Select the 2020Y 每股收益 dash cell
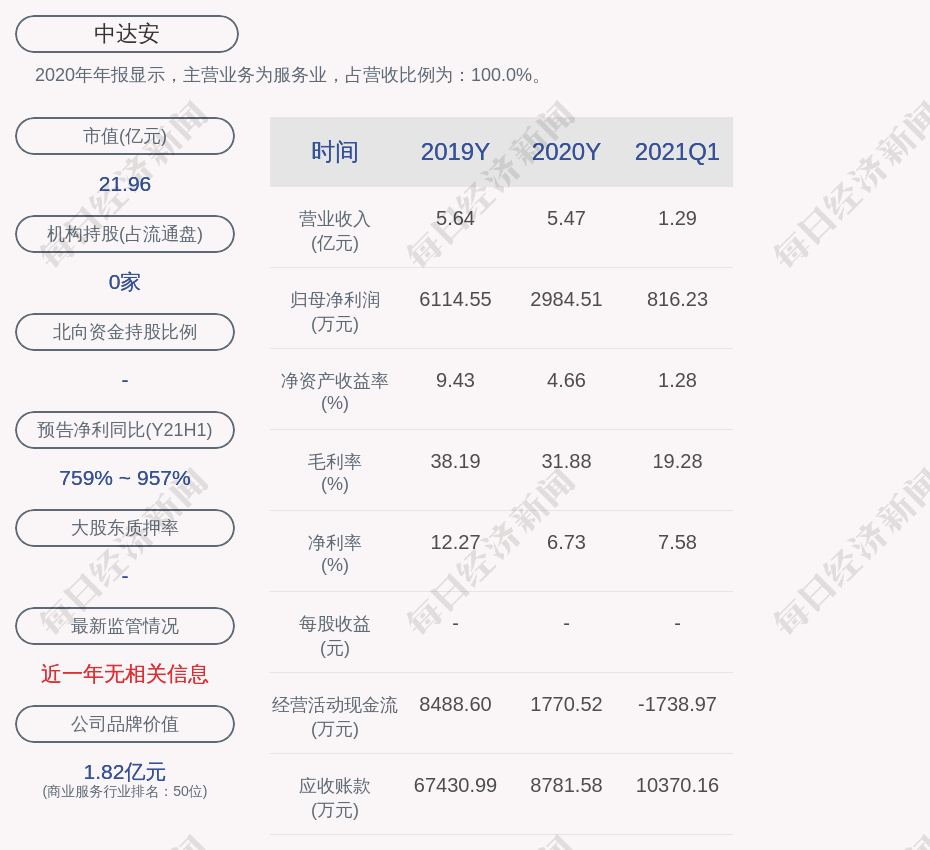This screenshot has height=850, width=930. 566,623
